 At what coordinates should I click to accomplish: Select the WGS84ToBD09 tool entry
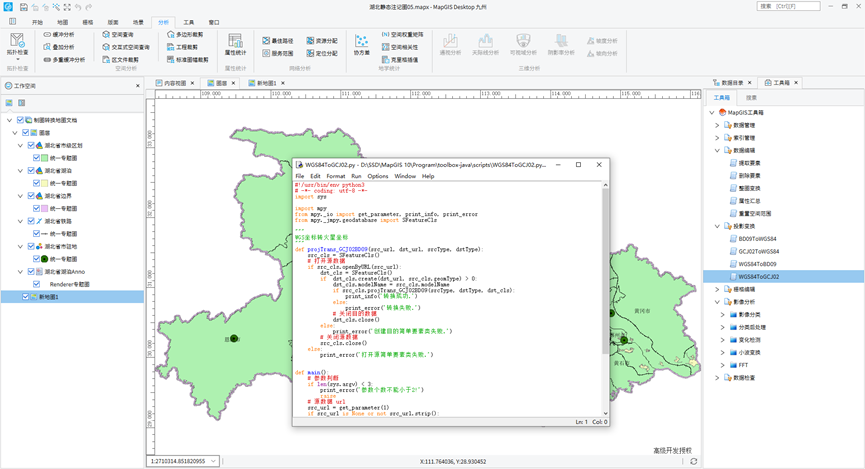tap(759, 264)
